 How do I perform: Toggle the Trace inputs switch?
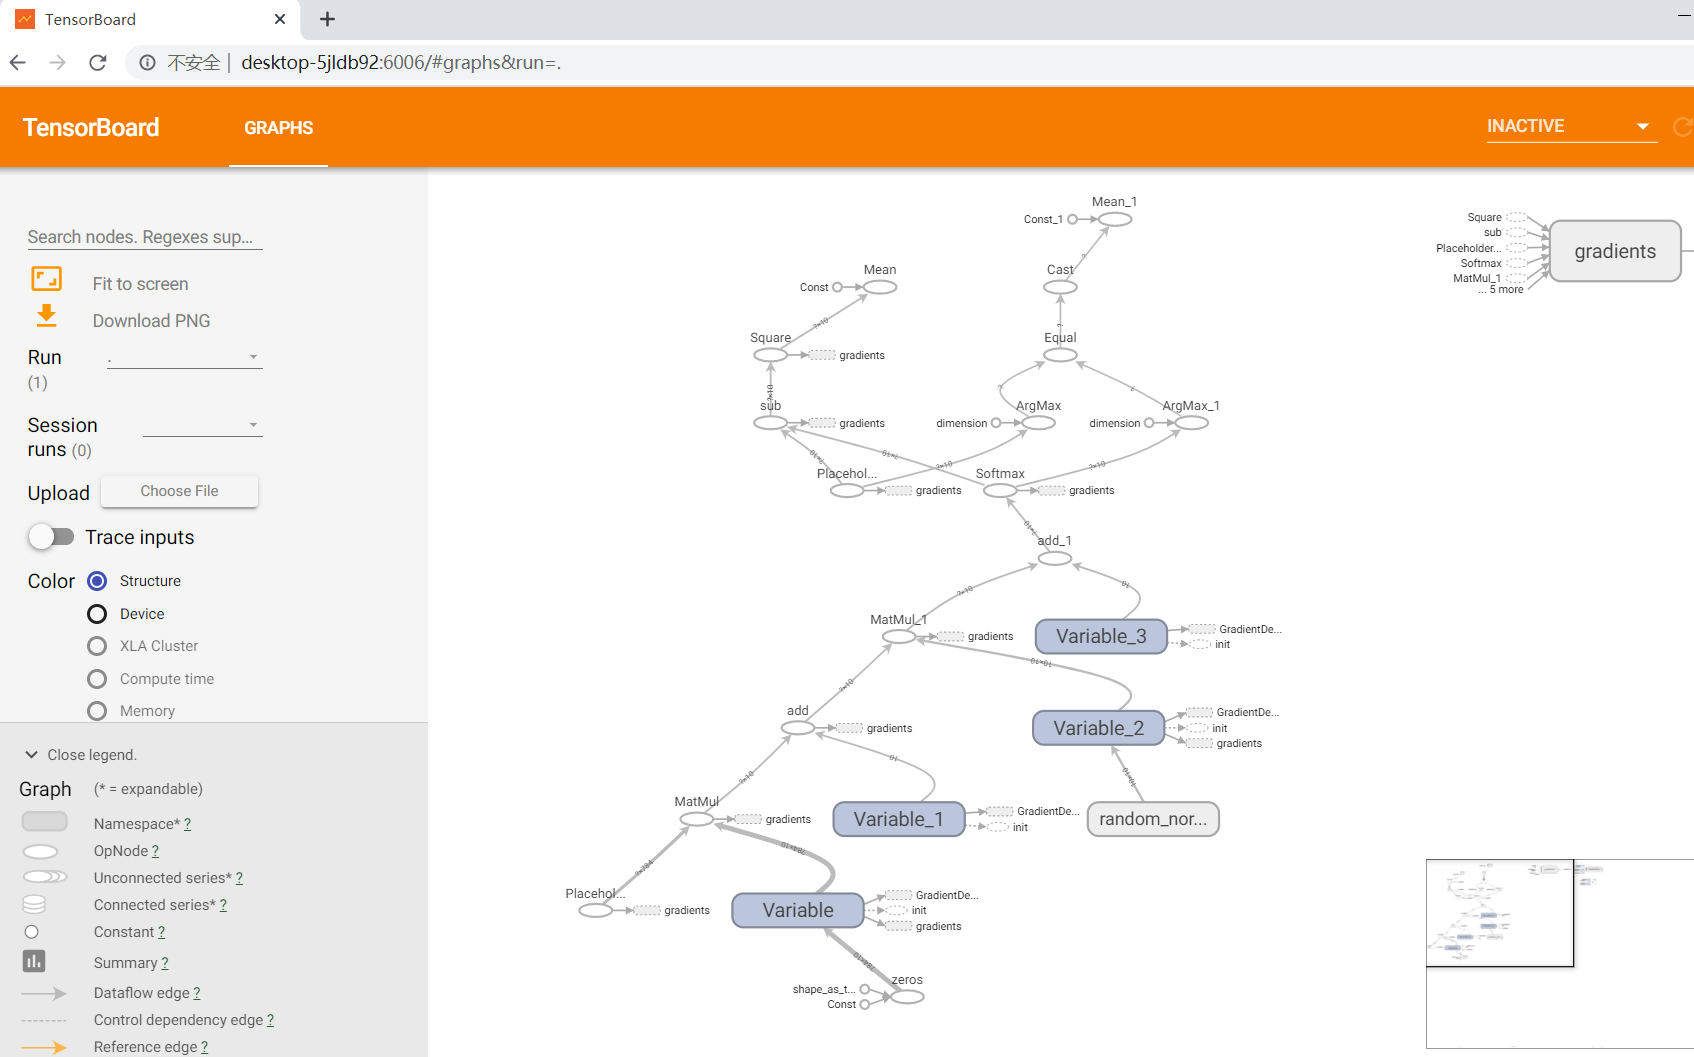click(x=51, y=537)
